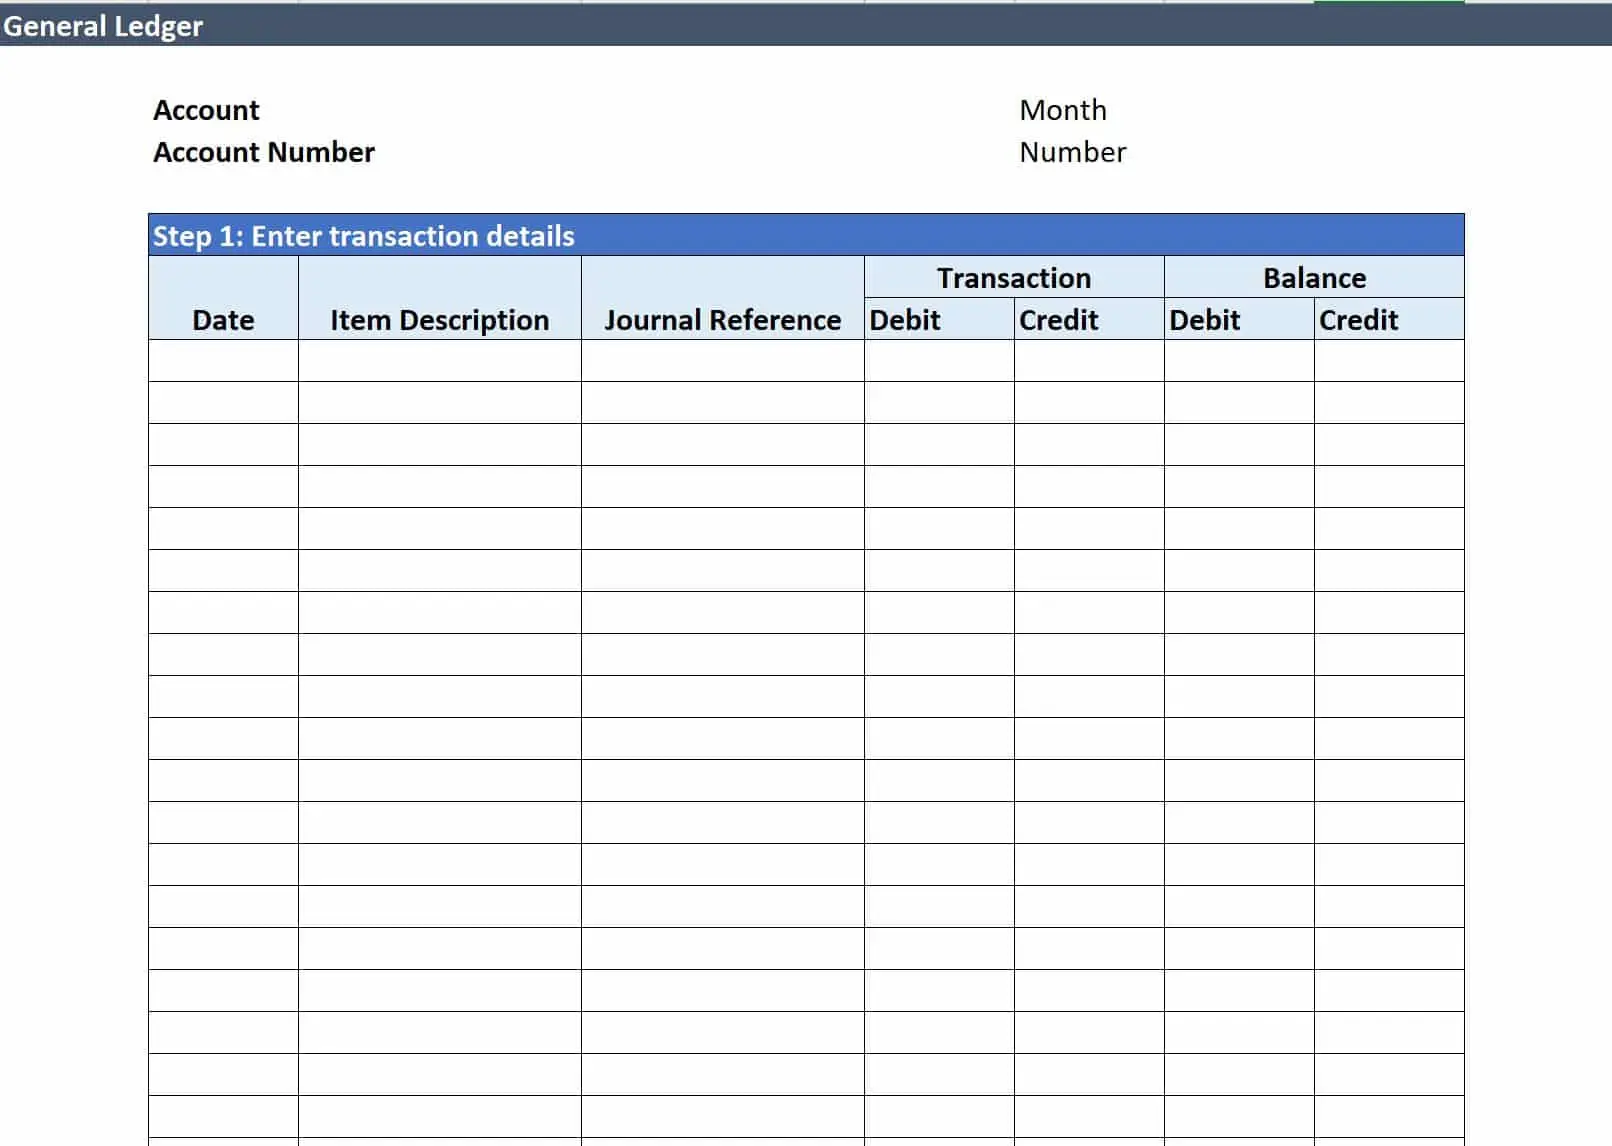Click the Account Number label
The height and width of the screenshot is (1146, 1612).
coord(263,152)
